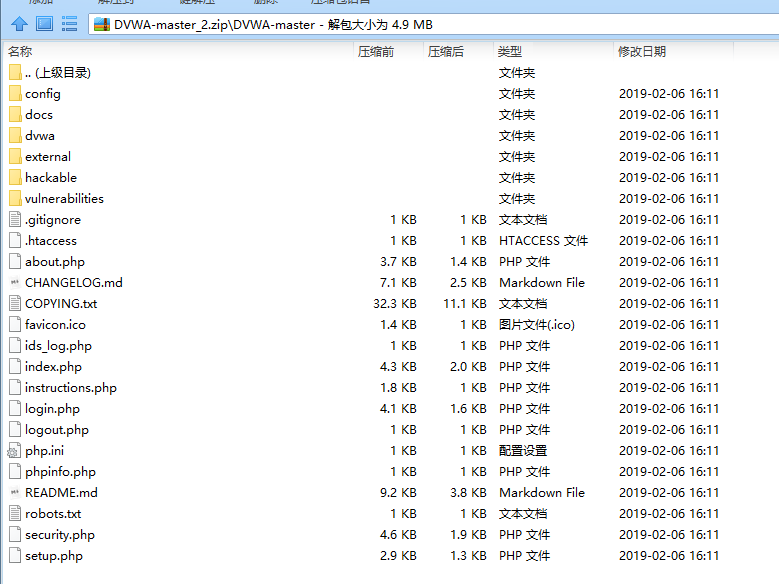
Task: Select the .. (上级目录) folder icon
Action: [x=15, y=73]
